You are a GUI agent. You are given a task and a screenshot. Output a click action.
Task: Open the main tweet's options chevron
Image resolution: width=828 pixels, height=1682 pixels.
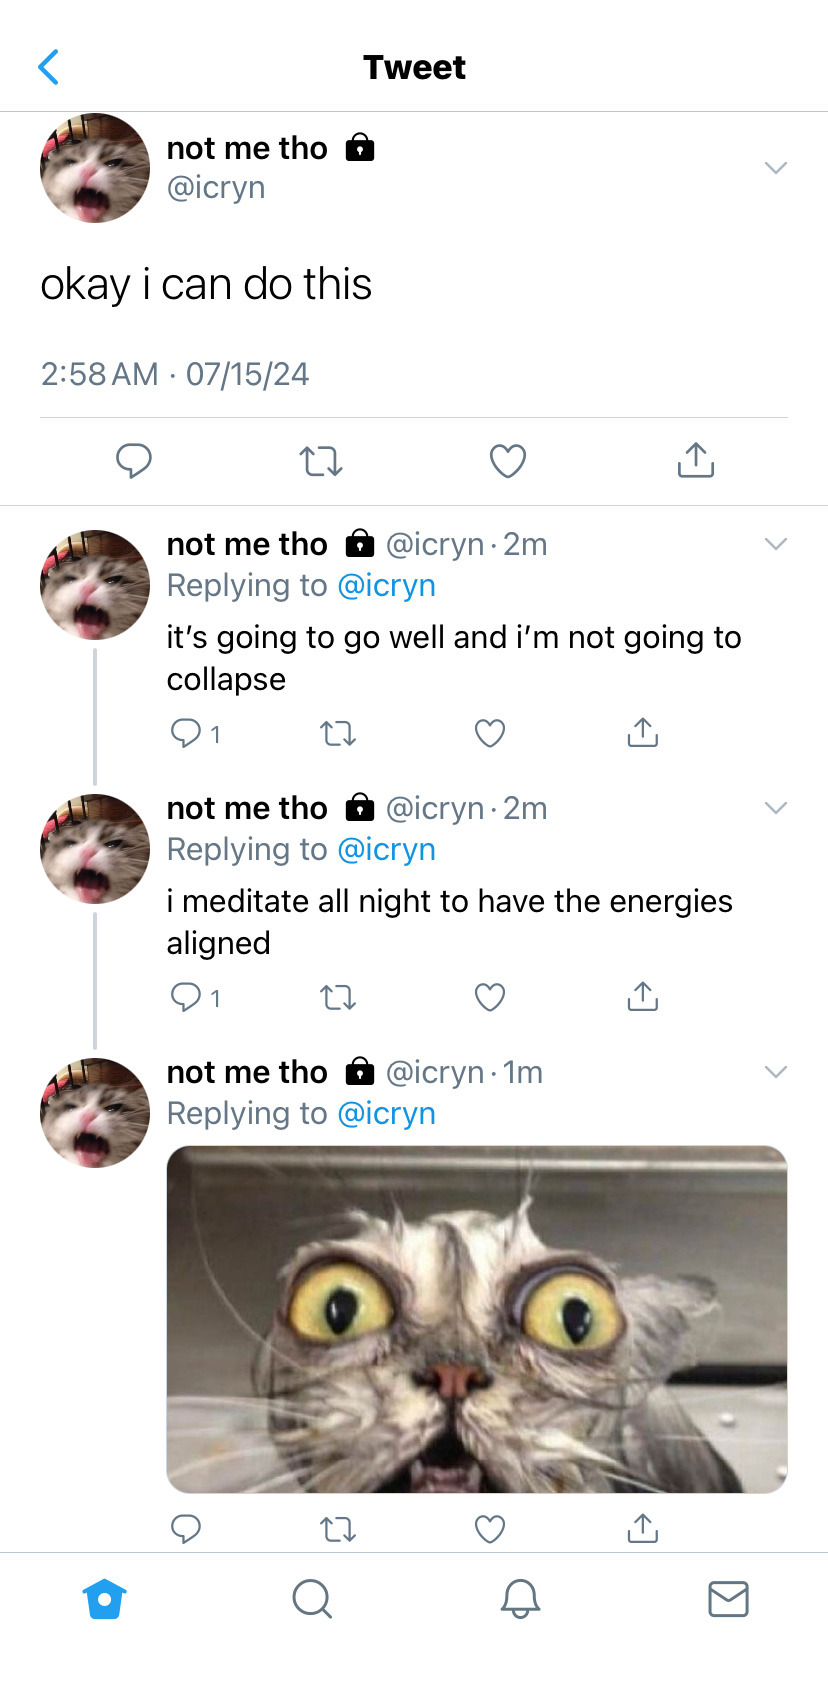(776, 168)
